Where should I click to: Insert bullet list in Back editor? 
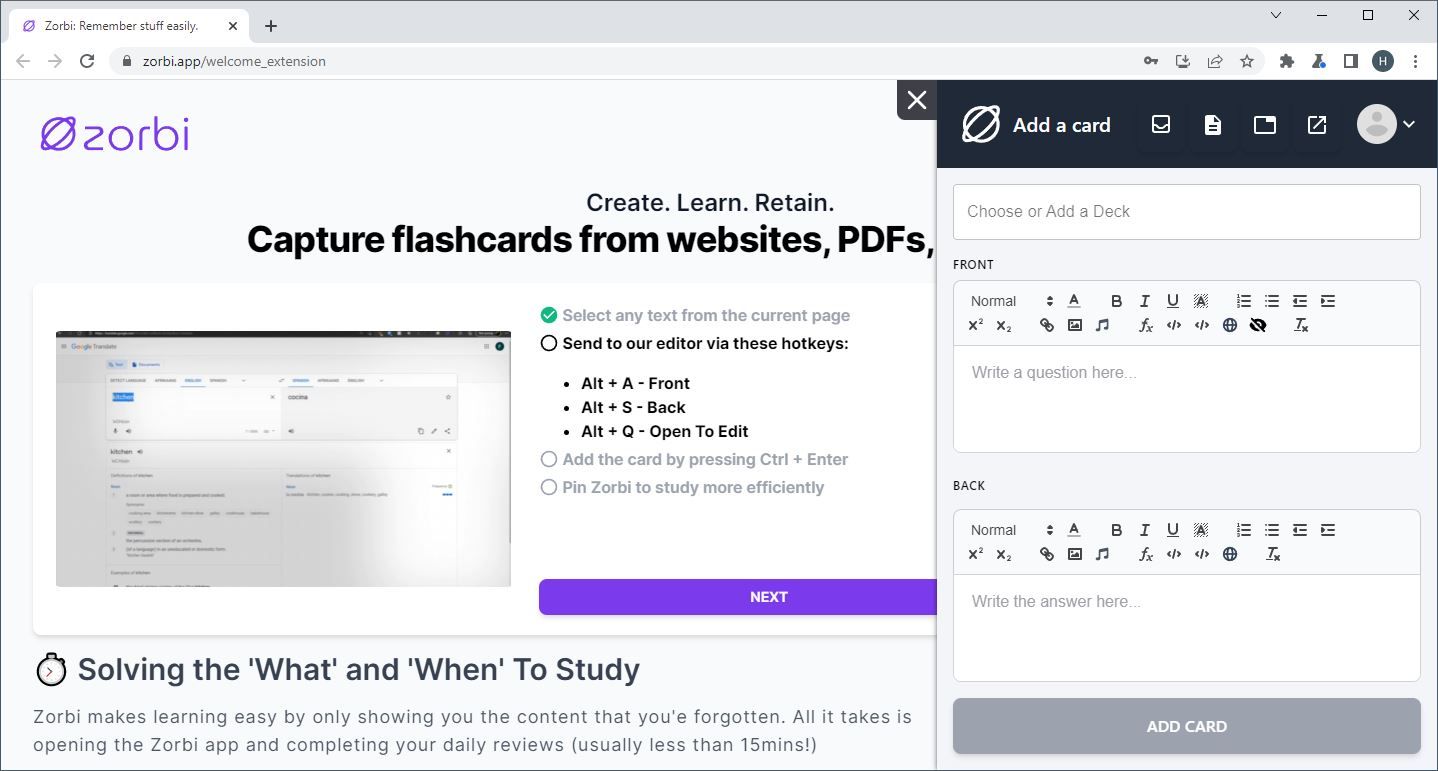(x=1272, y=530)
